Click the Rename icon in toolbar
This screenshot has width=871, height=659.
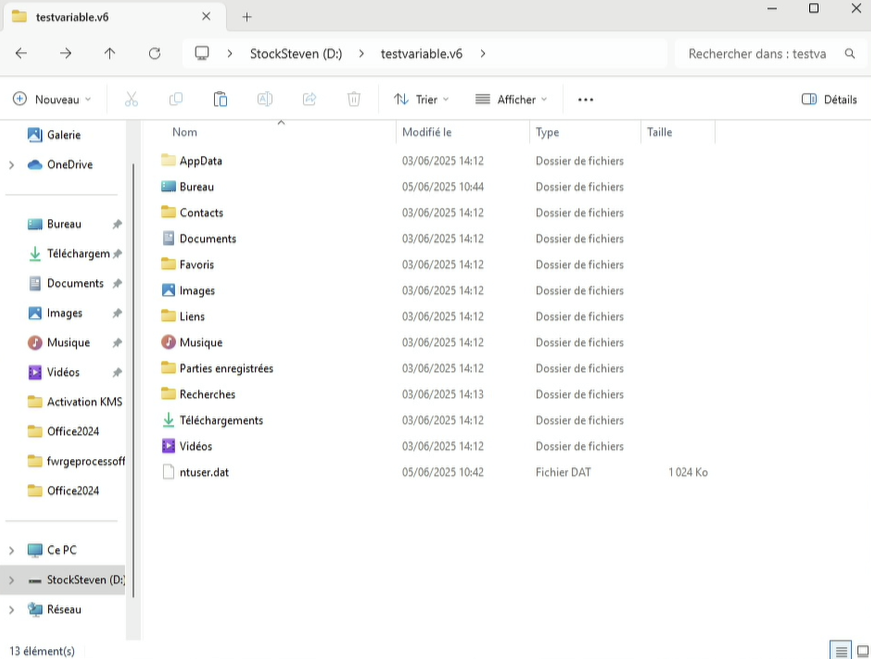(265, 99)
